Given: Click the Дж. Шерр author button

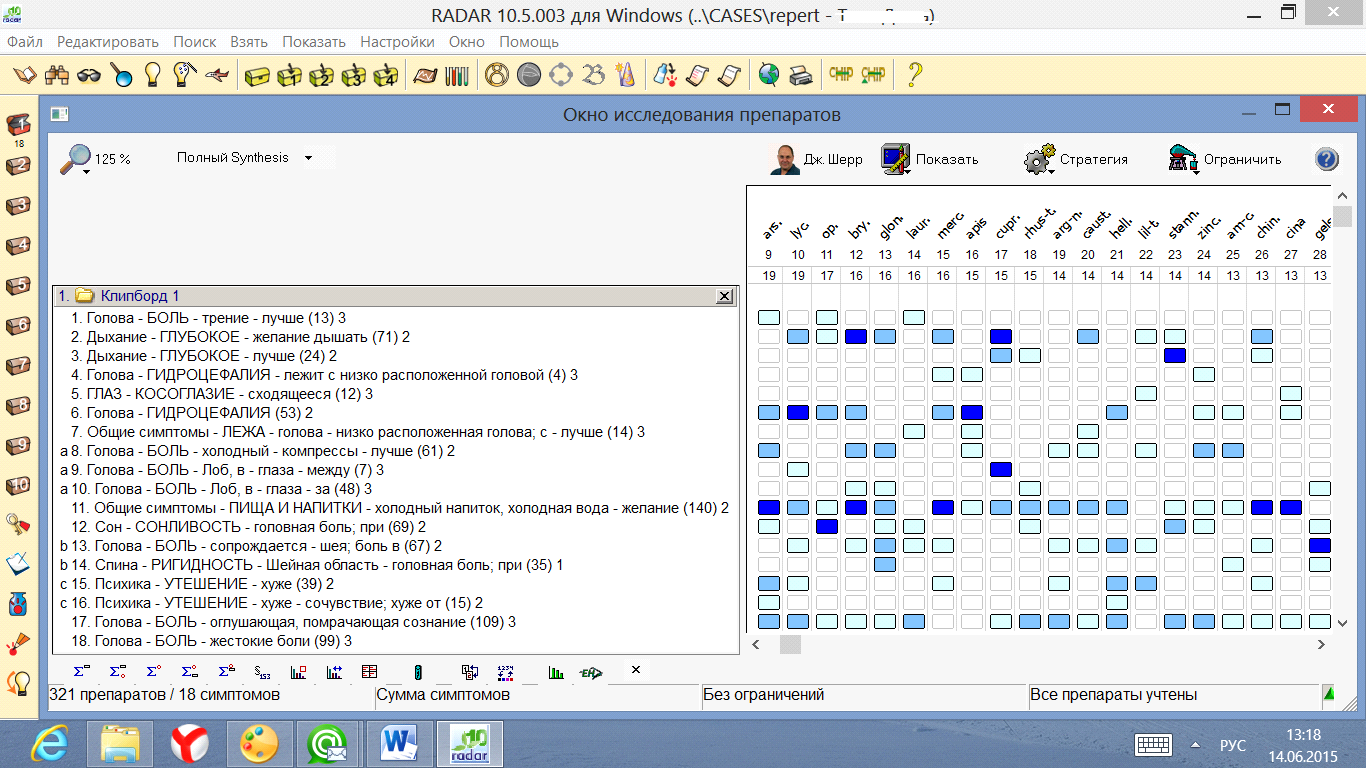Looking at the screenshot, I should click(817, 160).
